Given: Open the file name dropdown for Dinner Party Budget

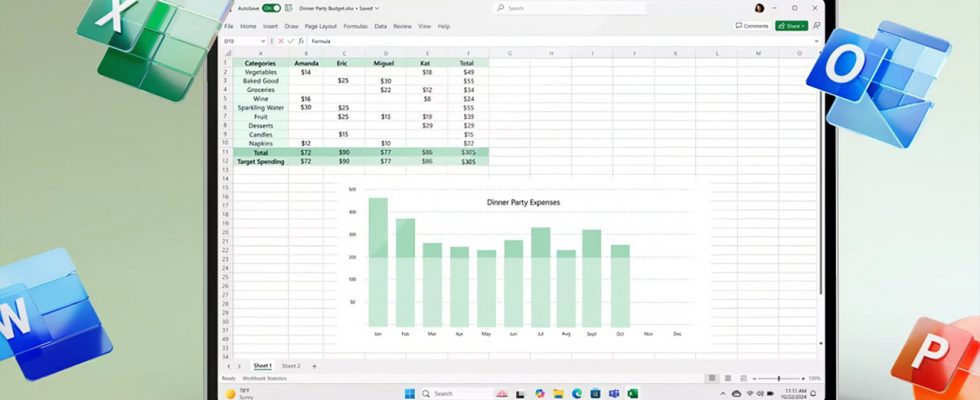Looking at the screenshot, I should (377, 8).
